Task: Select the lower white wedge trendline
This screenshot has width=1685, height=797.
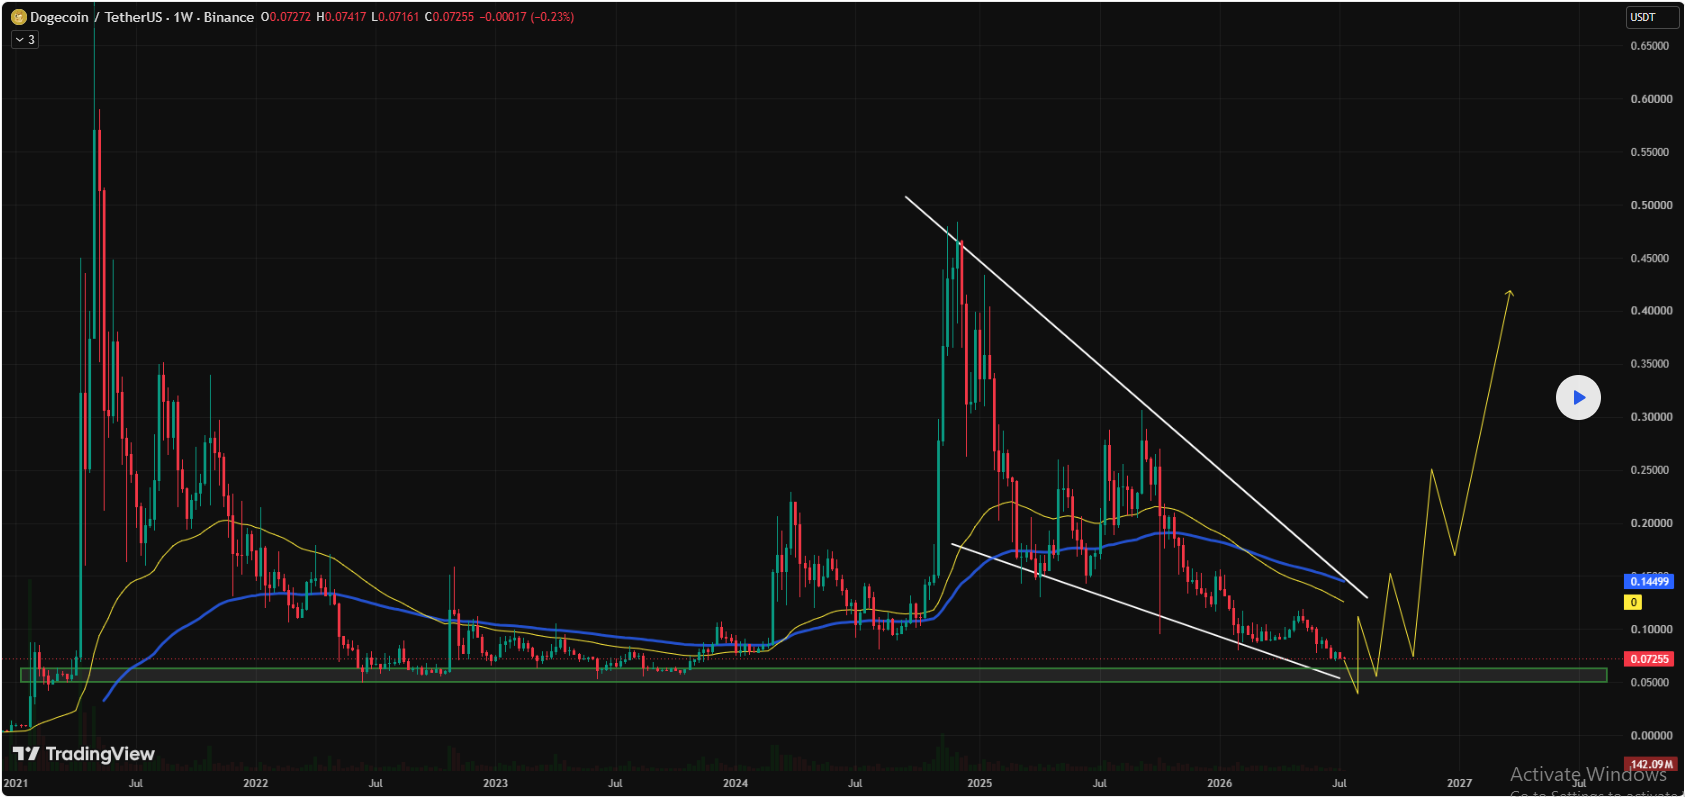Action: (x=1145, y=611)
